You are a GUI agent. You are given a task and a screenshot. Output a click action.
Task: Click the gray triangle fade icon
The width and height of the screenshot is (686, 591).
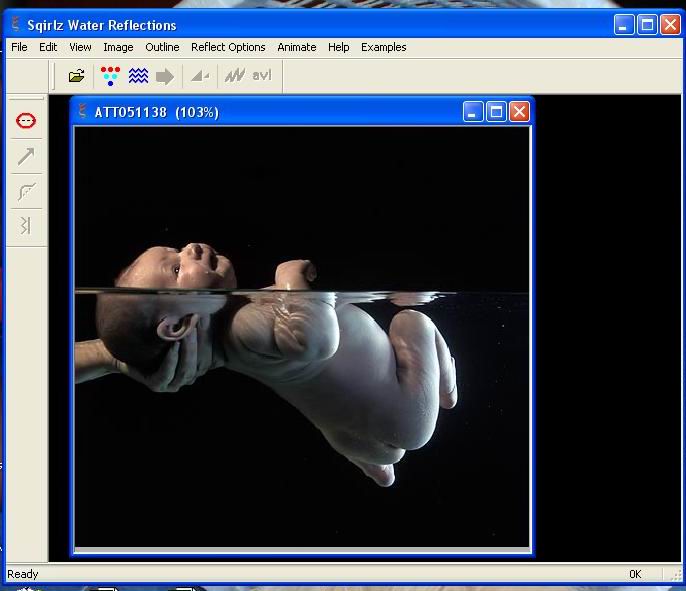[x=200, y=76]
